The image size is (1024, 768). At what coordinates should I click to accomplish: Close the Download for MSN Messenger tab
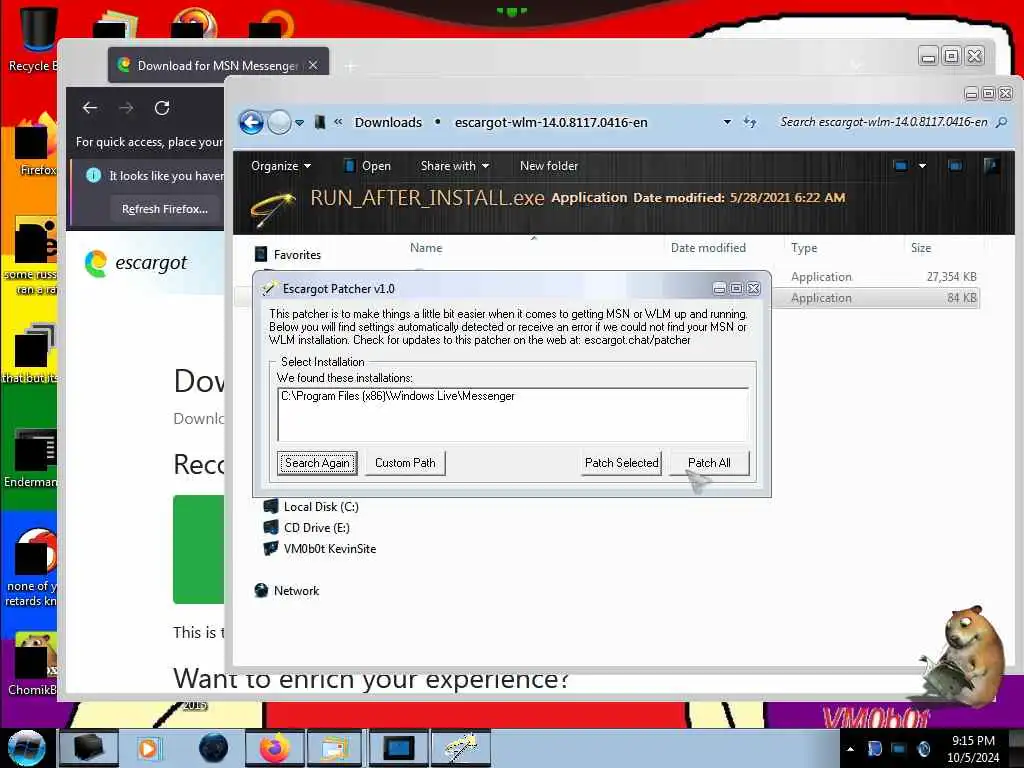click(x=313, y=65)
